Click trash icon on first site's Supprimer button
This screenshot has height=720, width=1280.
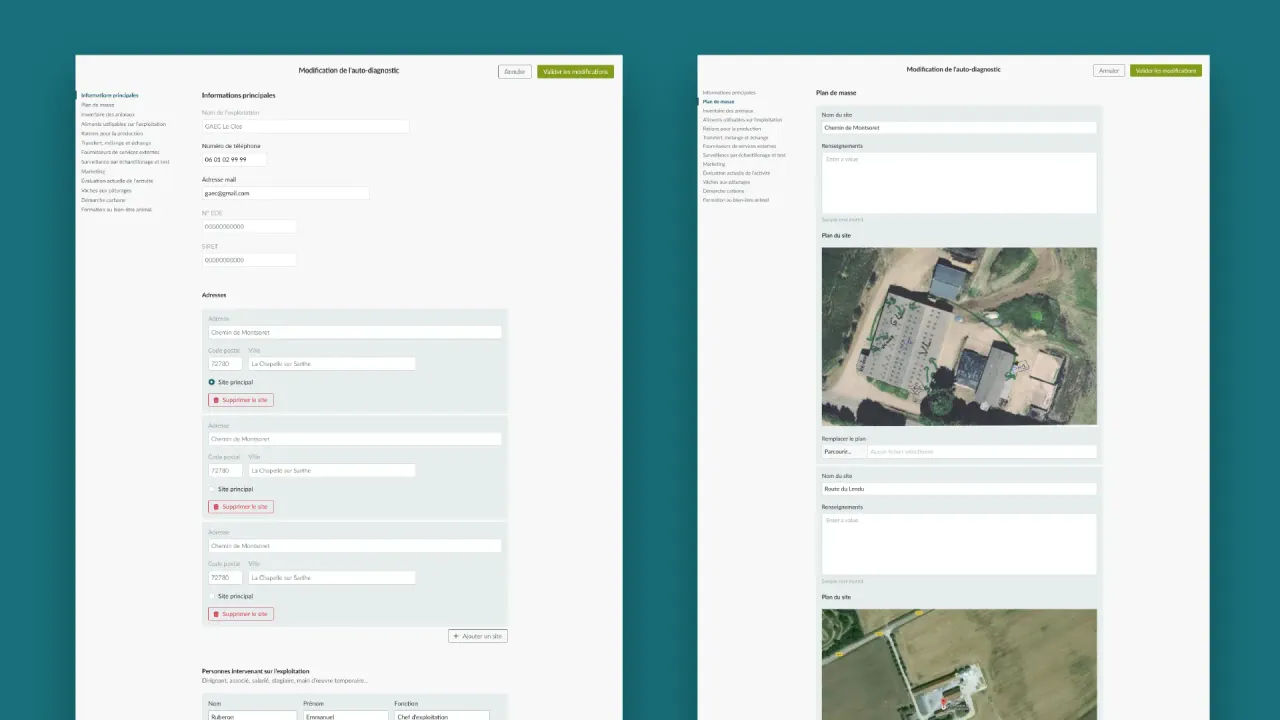(x=216, y=400)
